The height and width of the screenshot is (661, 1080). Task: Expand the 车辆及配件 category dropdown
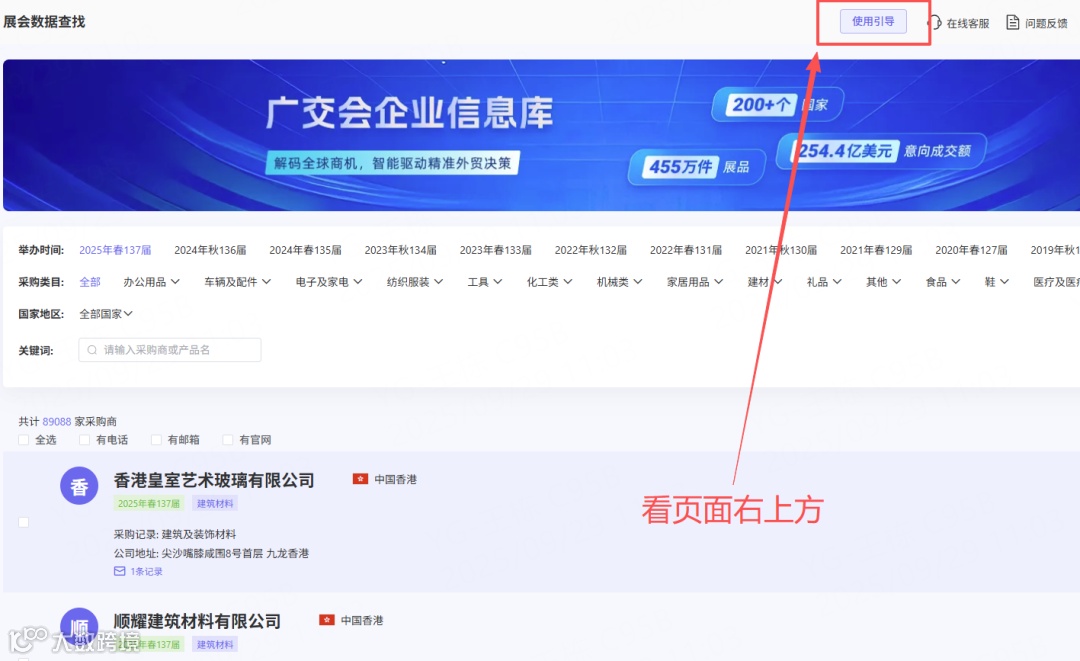(238, 282)
